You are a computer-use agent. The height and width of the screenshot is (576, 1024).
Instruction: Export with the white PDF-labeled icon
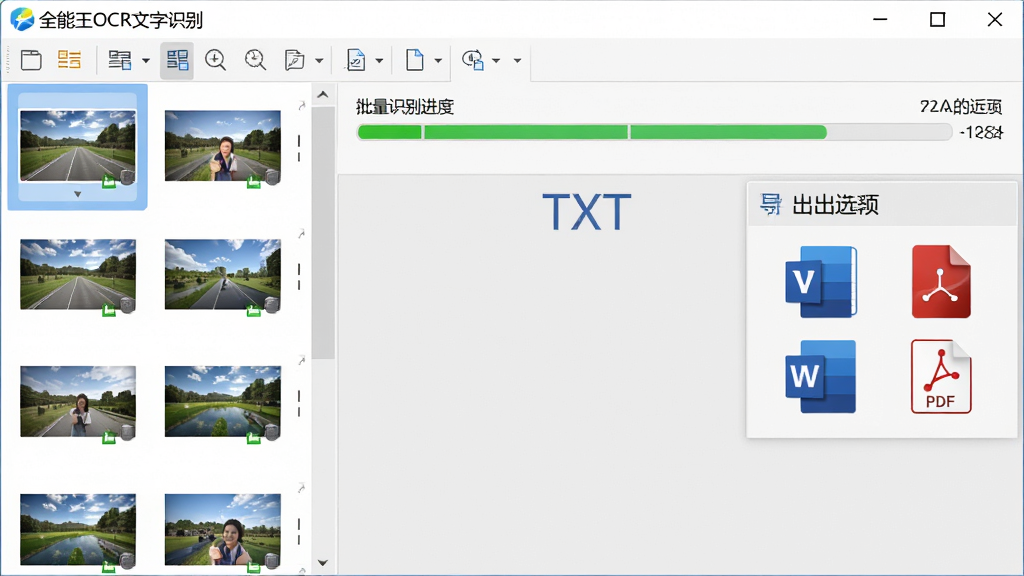941,376
